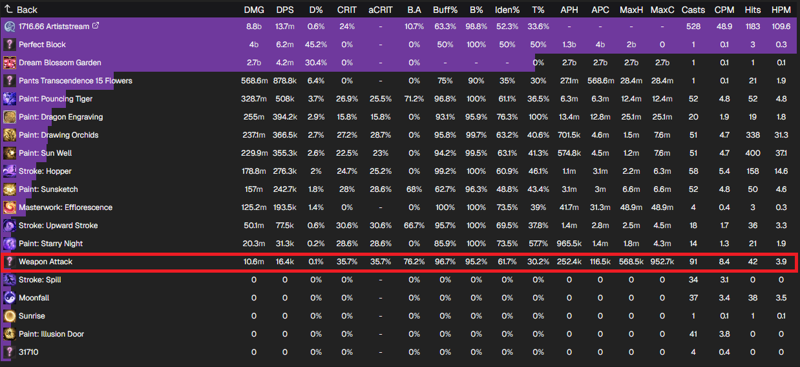
Task: Click the Sunrise skill icon
Action: point(9,316)
